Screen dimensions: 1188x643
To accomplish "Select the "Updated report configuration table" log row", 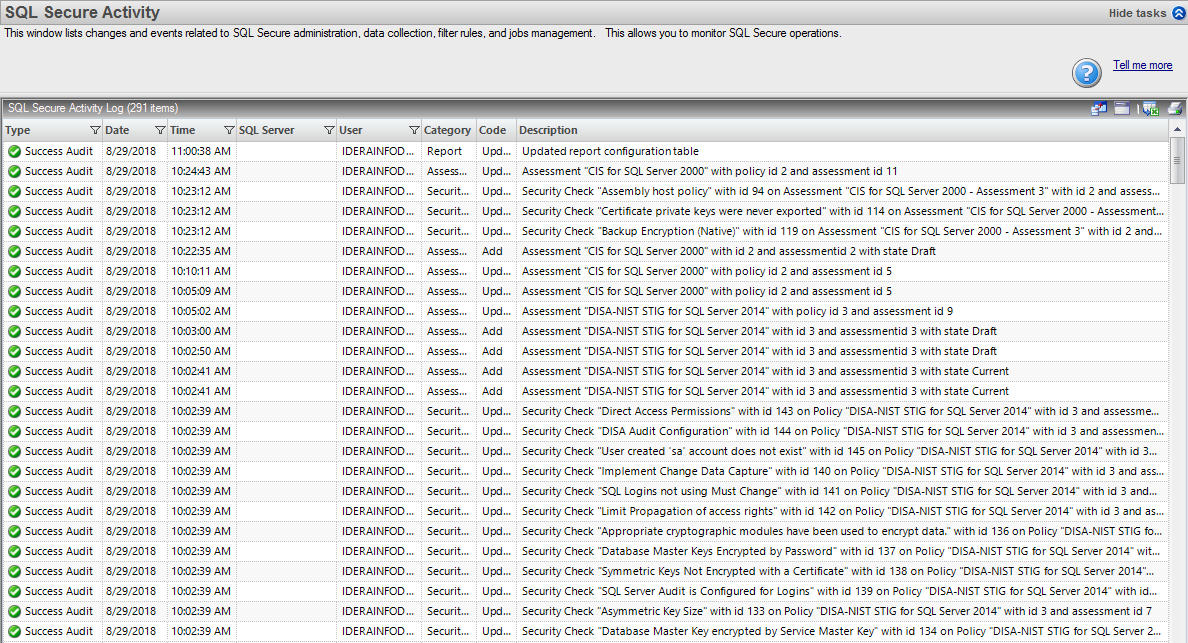I will click(x=610, y=151).
